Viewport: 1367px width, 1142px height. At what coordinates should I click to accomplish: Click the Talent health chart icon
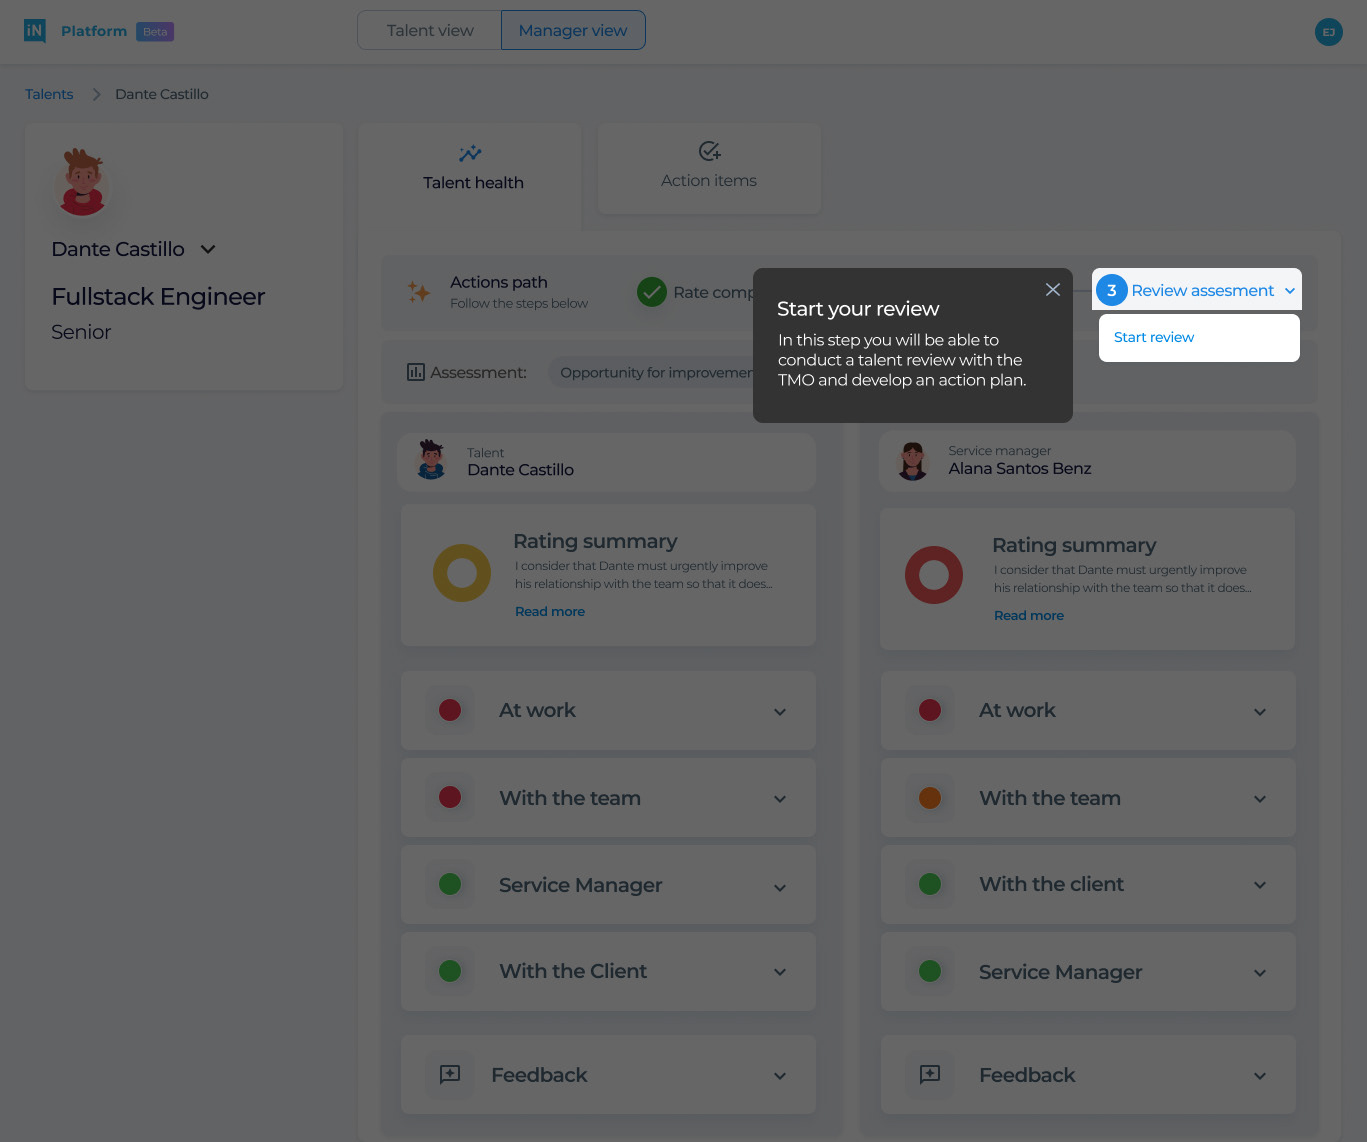click(470, 153)
